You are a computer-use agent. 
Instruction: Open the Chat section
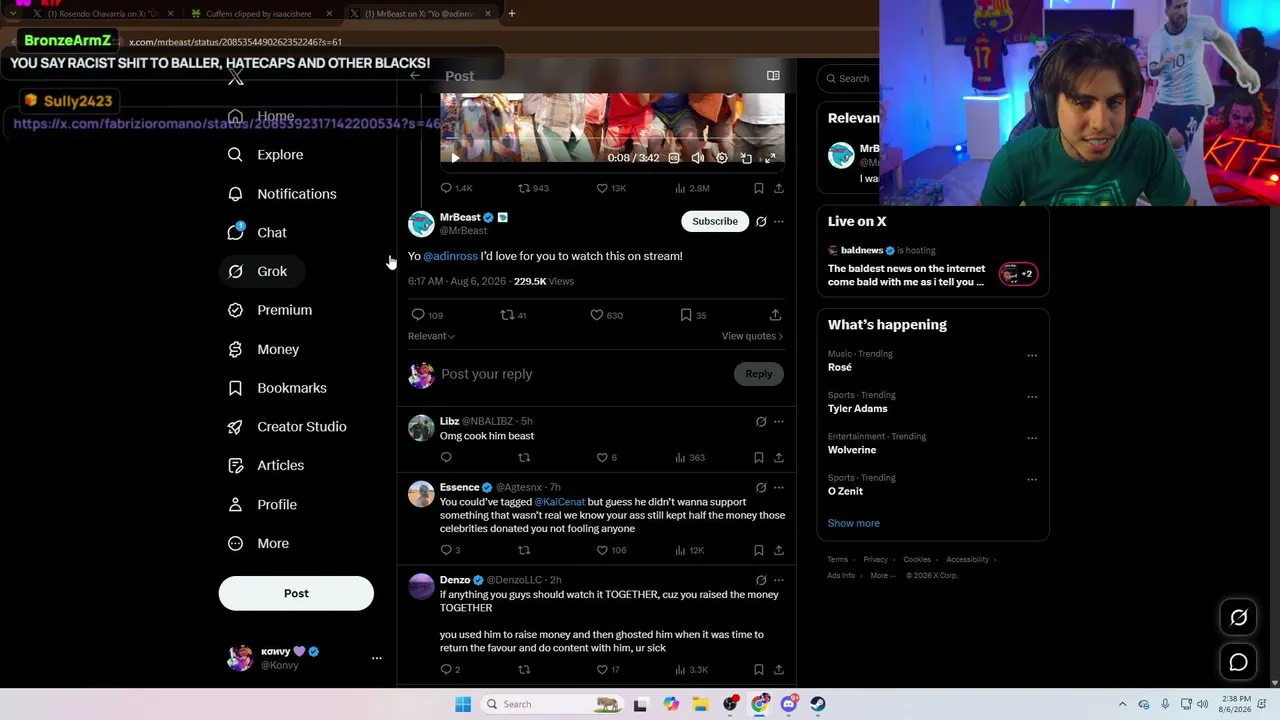(257, 233)
